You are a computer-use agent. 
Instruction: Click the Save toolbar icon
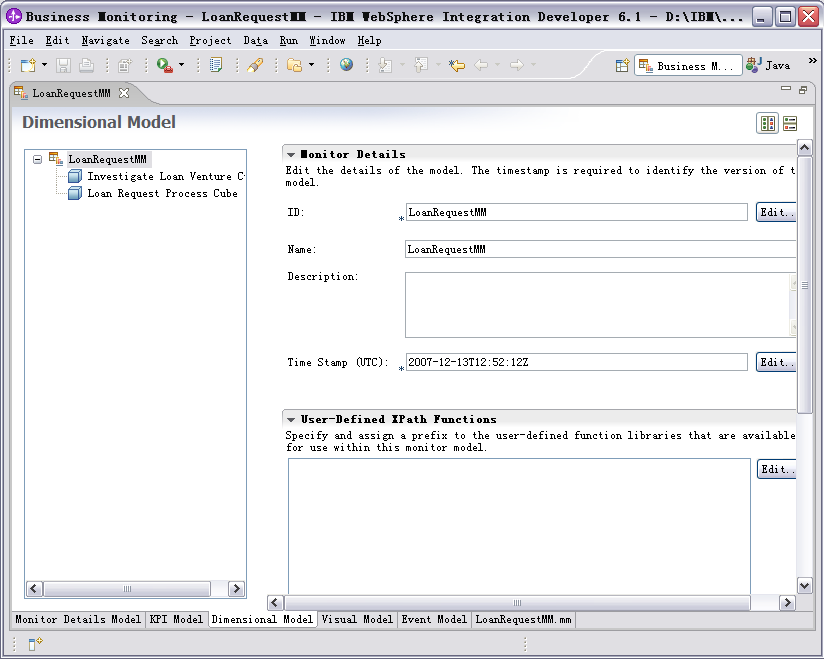click(x=64, y=65)
